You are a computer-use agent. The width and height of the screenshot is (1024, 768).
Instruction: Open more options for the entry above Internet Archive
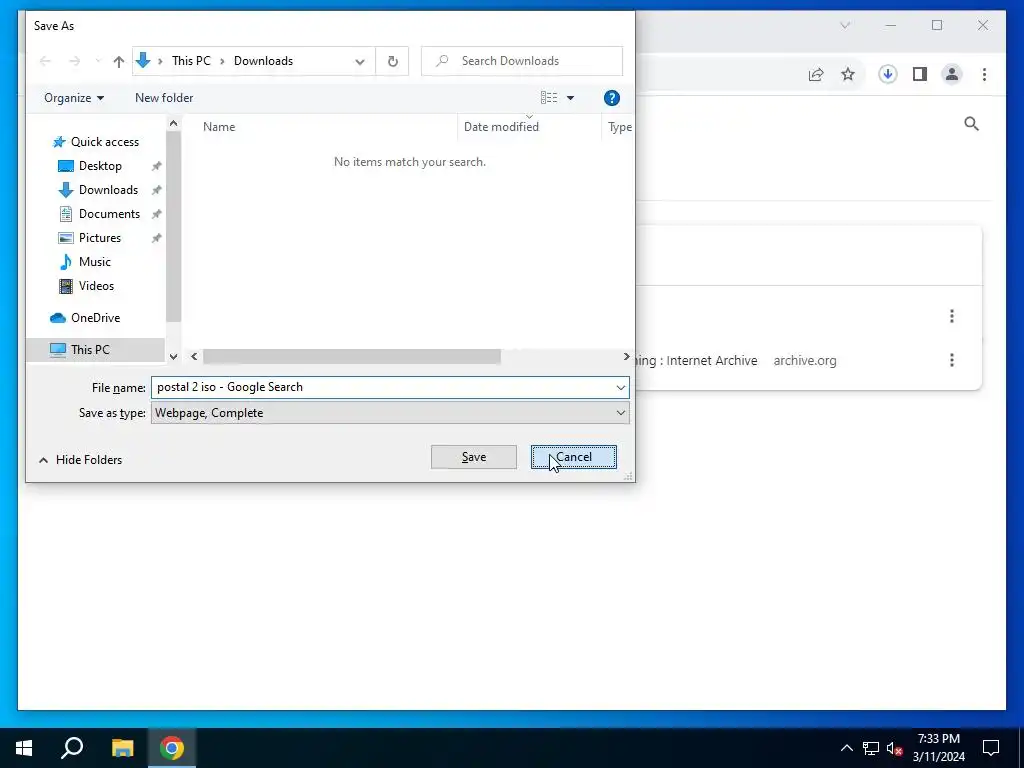tap(952, 316)
